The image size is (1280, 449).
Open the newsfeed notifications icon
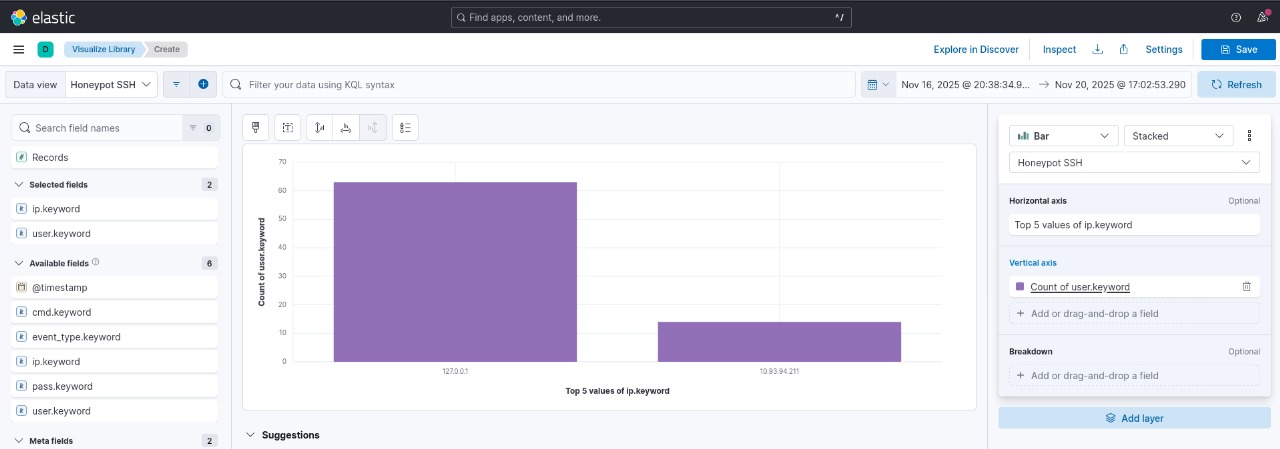(1262, 17)
